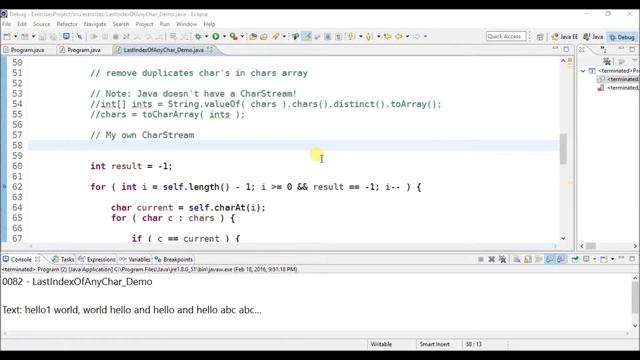
Task: Click line 60 'int result = -1;'
Action: pos(131,166)
